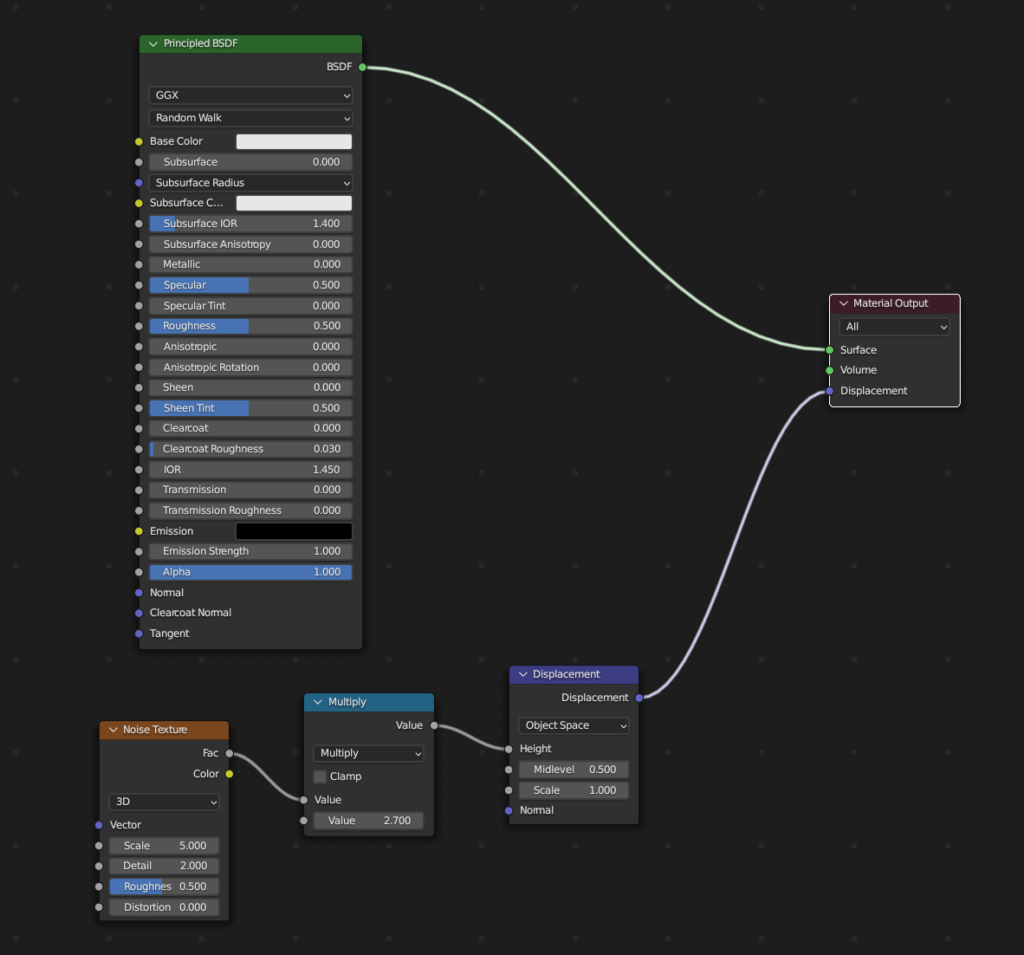Click the Noise Texture Fac output socket
1024x955 pixels.
click(x=229, y=753)
